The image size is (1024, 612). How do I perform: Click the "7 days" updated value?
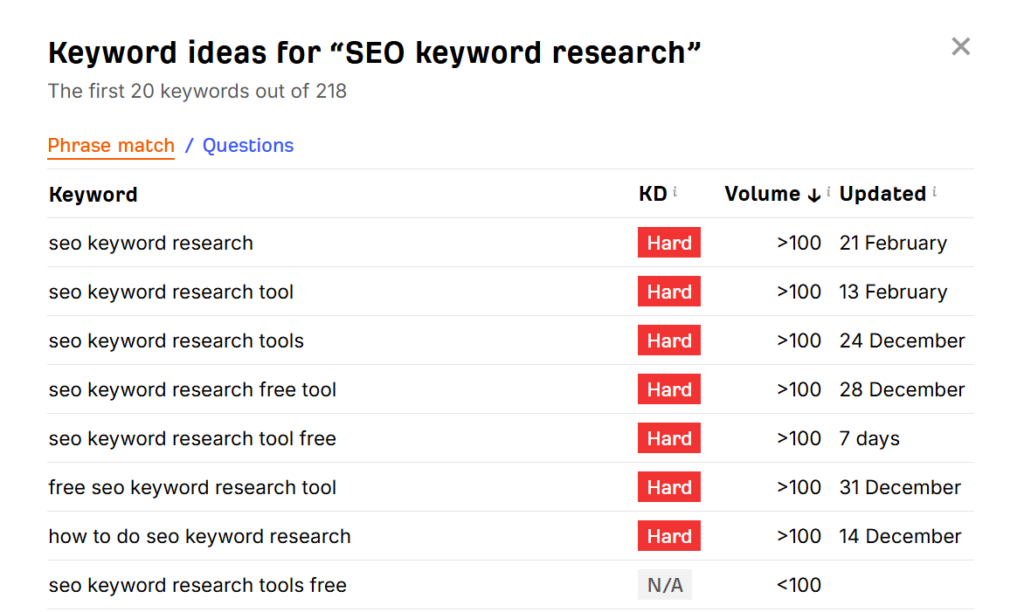tap(867, 438)
